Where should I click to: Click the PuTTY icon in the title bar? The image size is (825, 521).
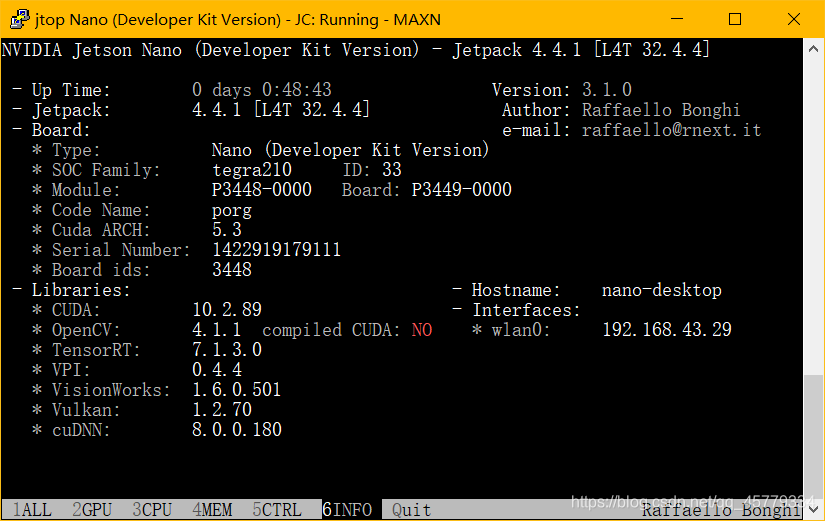coord(19,19)
